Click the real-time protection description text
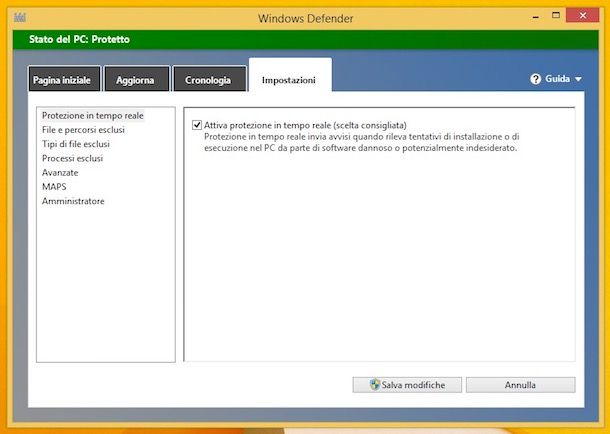610x434 pixels. click(x=361, y=142)
